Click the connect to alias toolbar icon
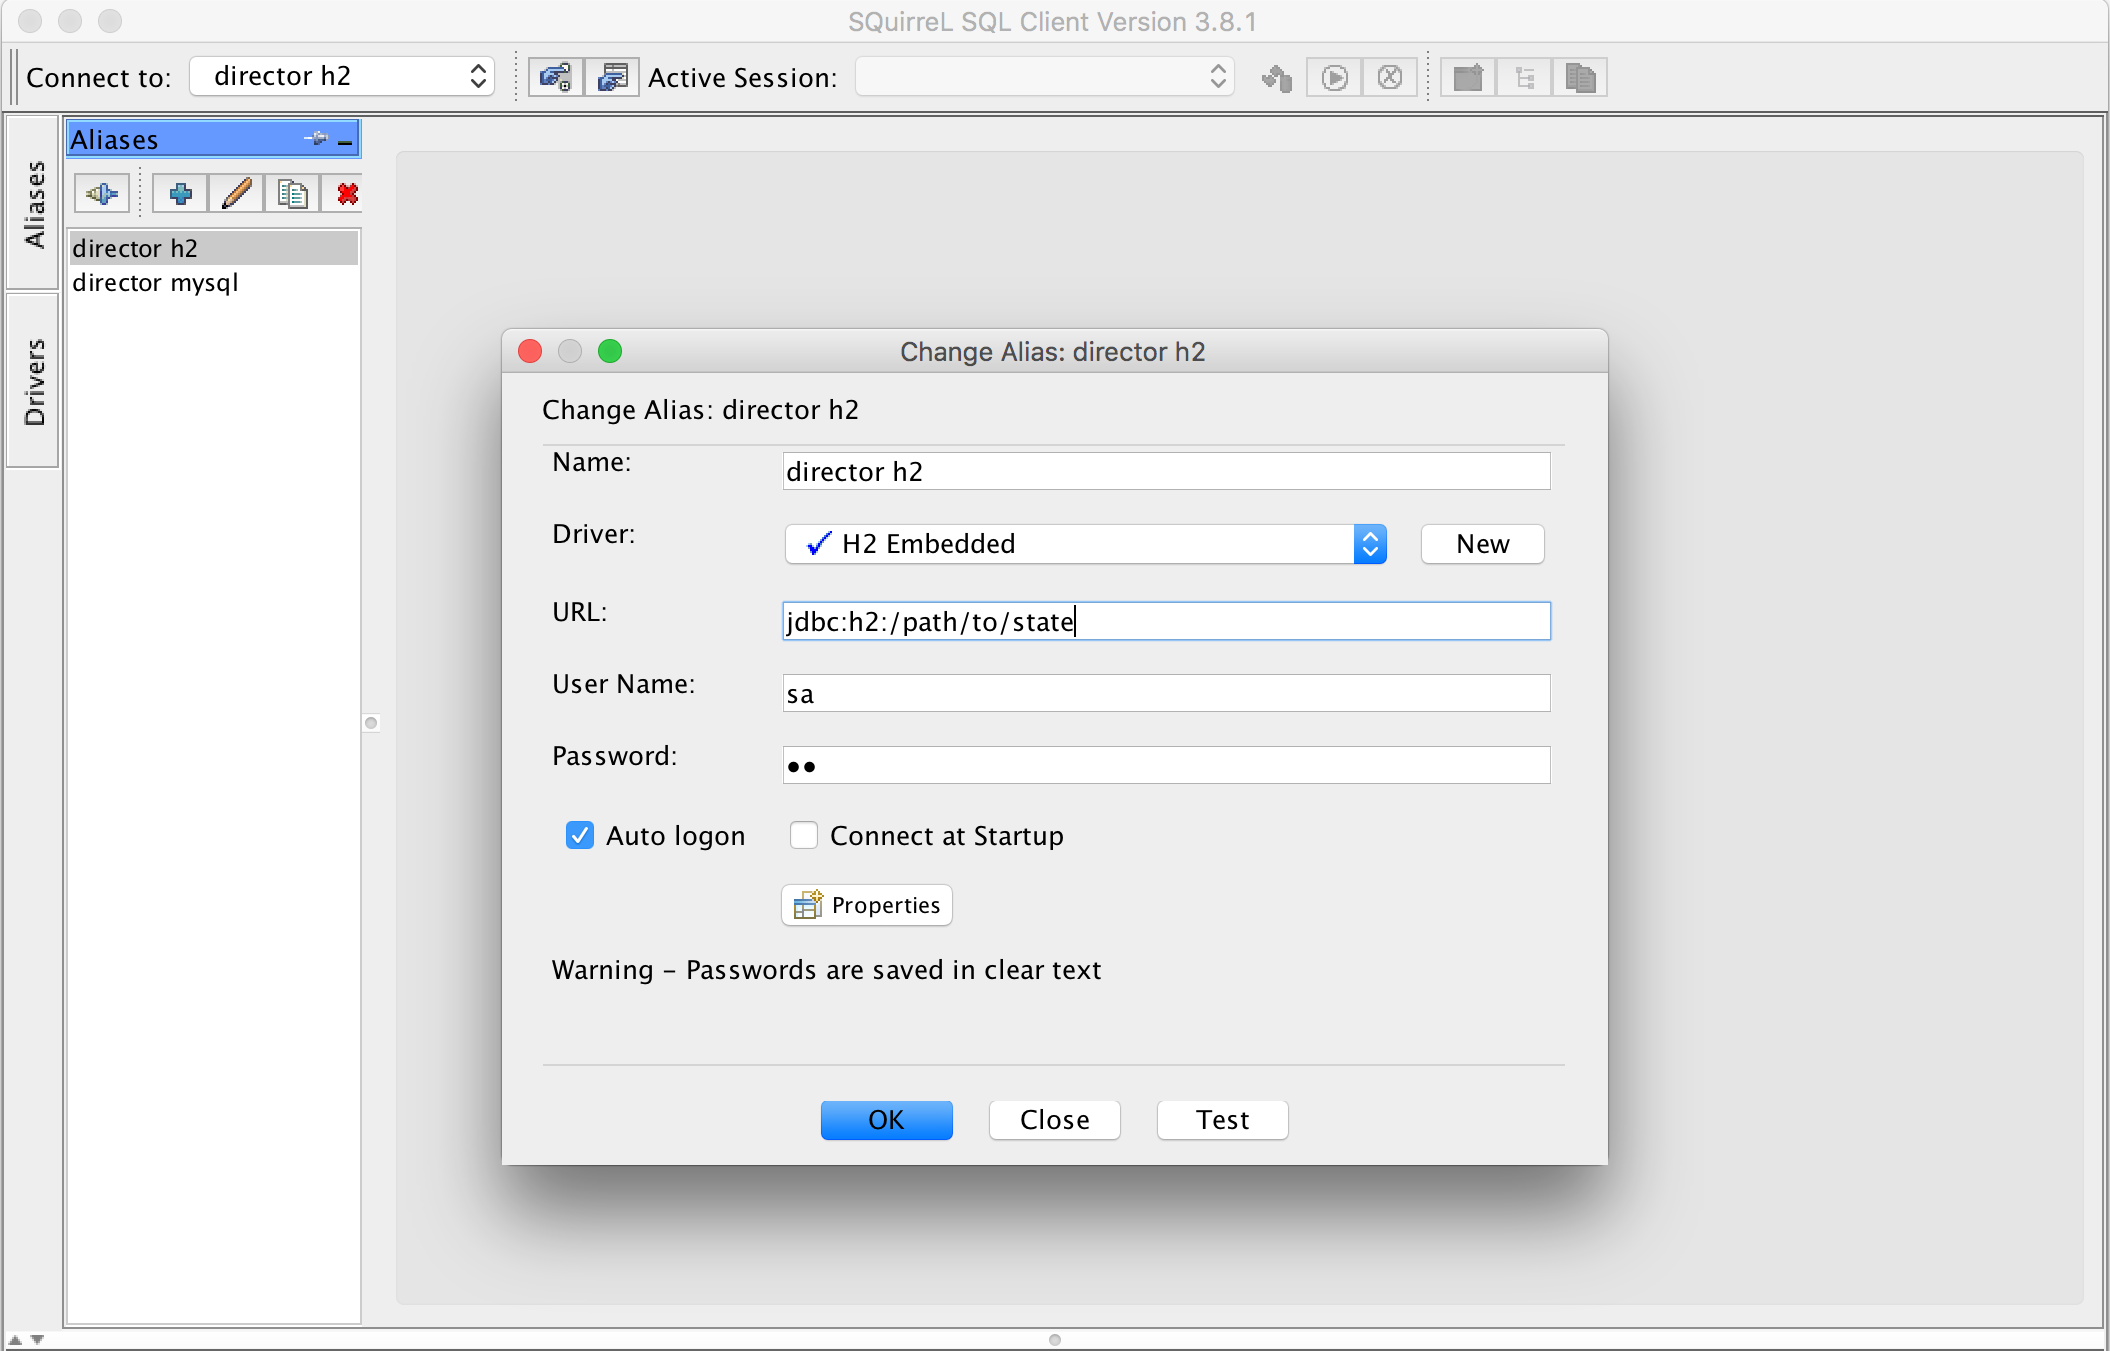Viewport: 2110px width, 1351px height. click(555, 77)
